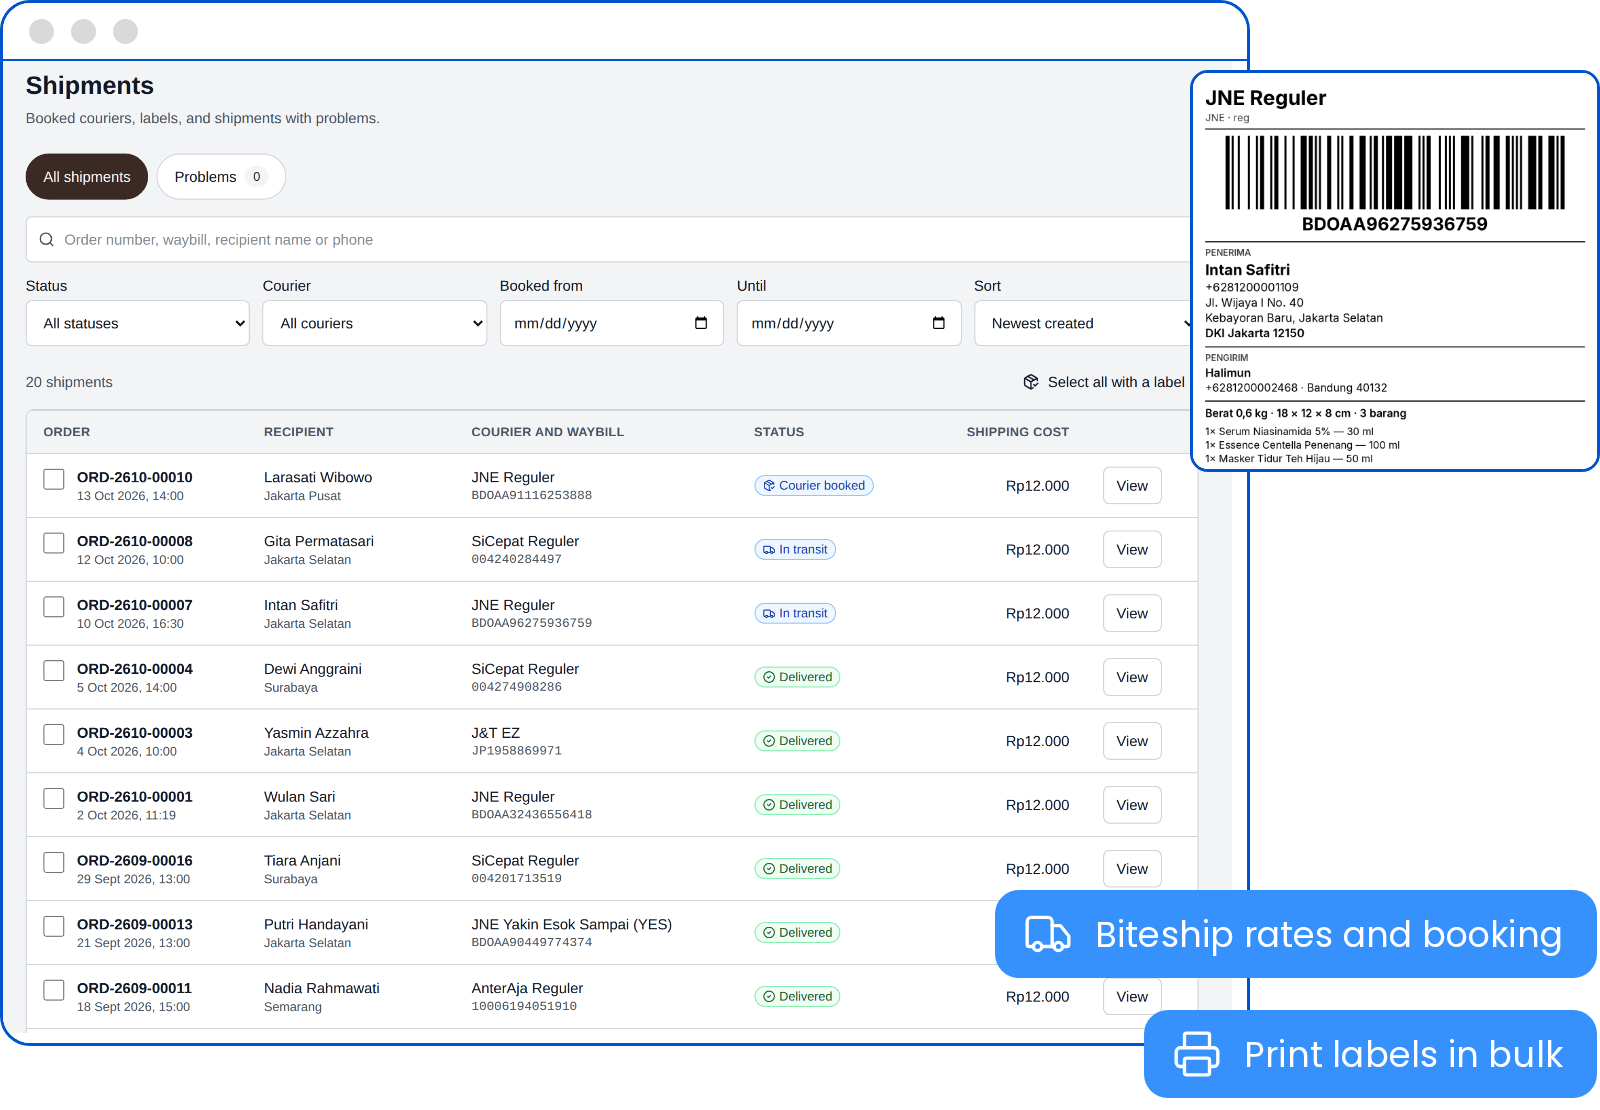
Task: Tick the checkbox for order ORD-2609-00013
Action: coord(54,926)
